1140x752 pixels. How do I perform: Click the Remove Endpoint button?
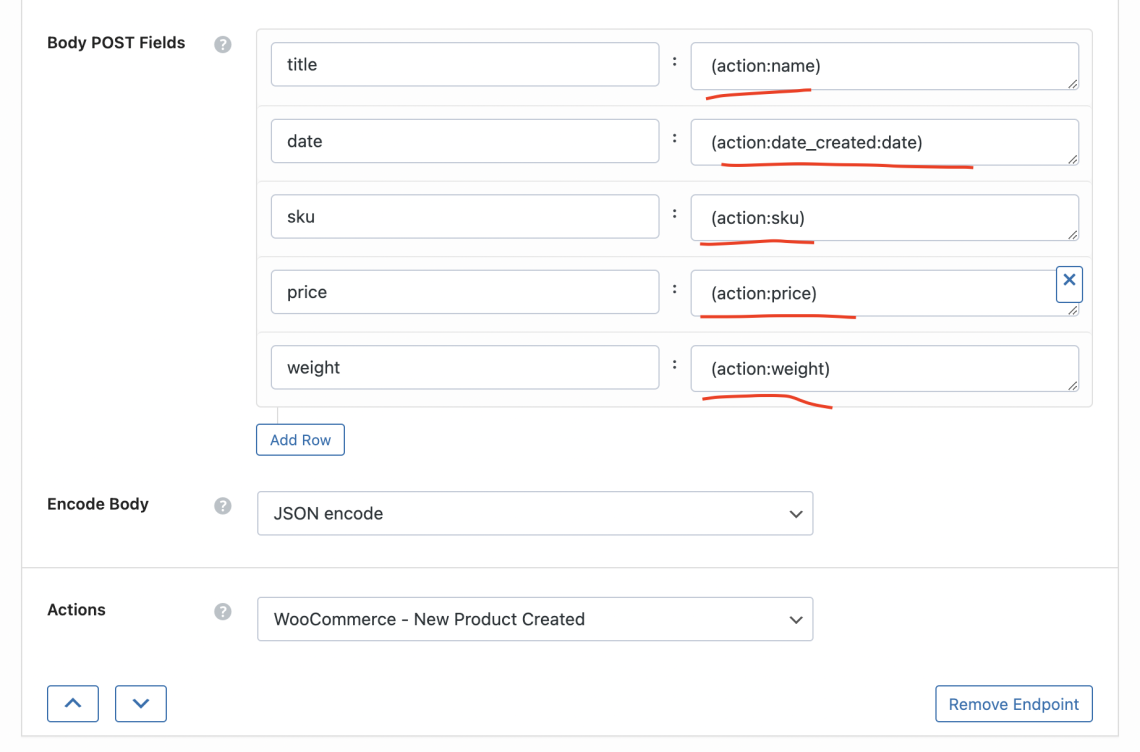tap(1013, 703)
